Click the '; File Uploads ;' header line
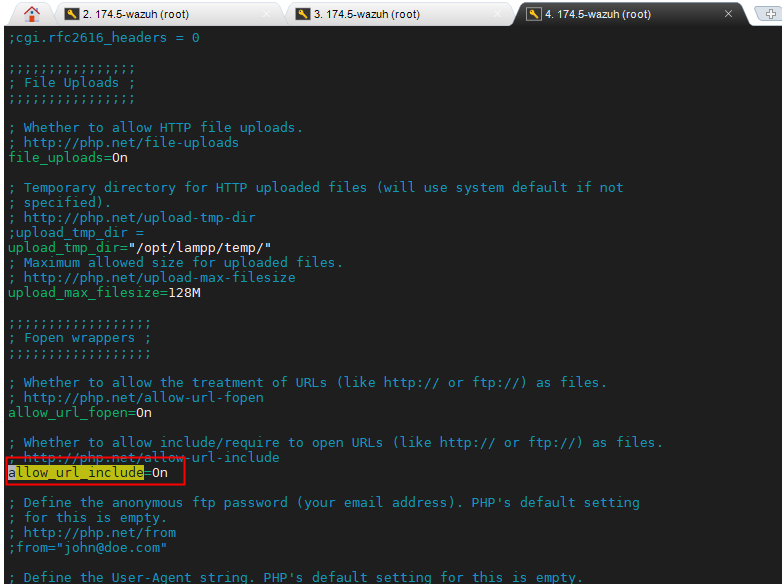This screenshot has height=584, width=782. [72, 83]
